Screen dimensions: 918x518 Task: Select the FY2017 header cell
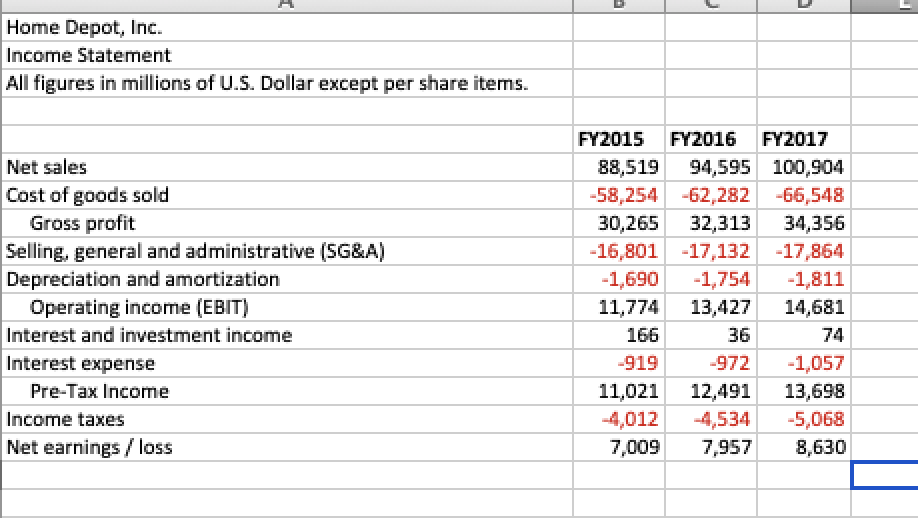pos(803,139)
